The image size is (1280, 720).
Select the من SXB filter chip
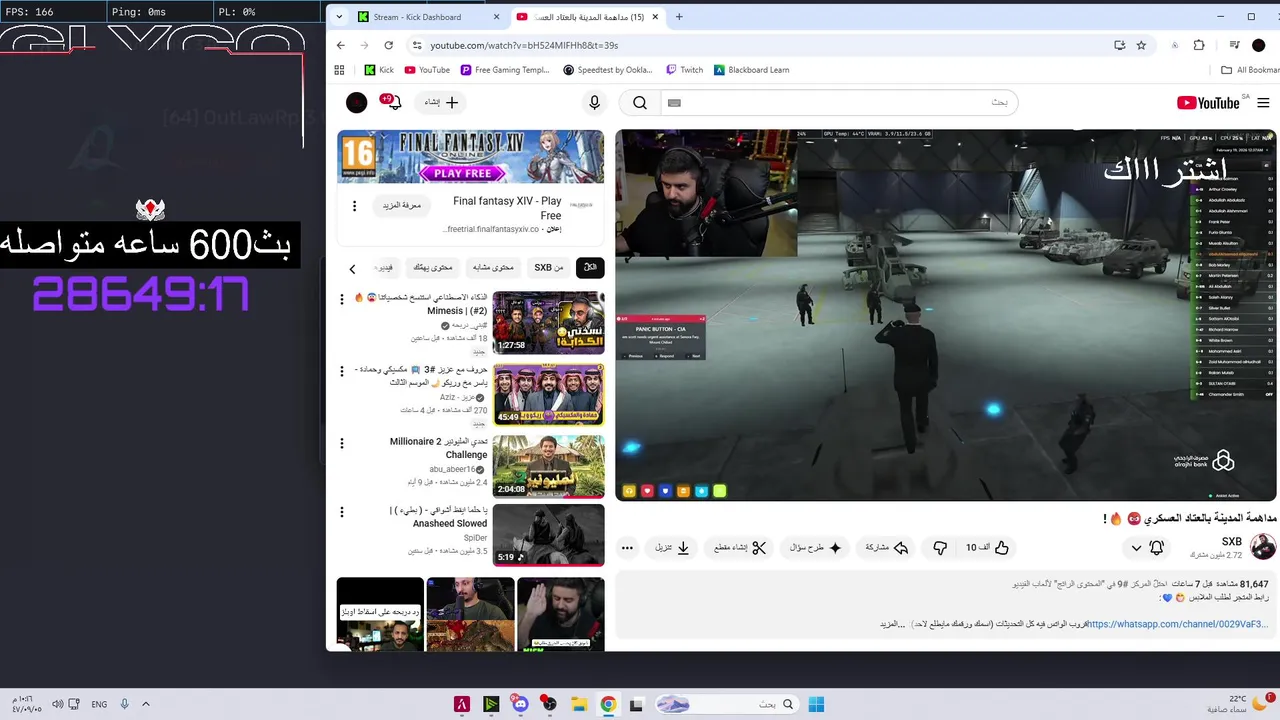click(x=549, y=268)
